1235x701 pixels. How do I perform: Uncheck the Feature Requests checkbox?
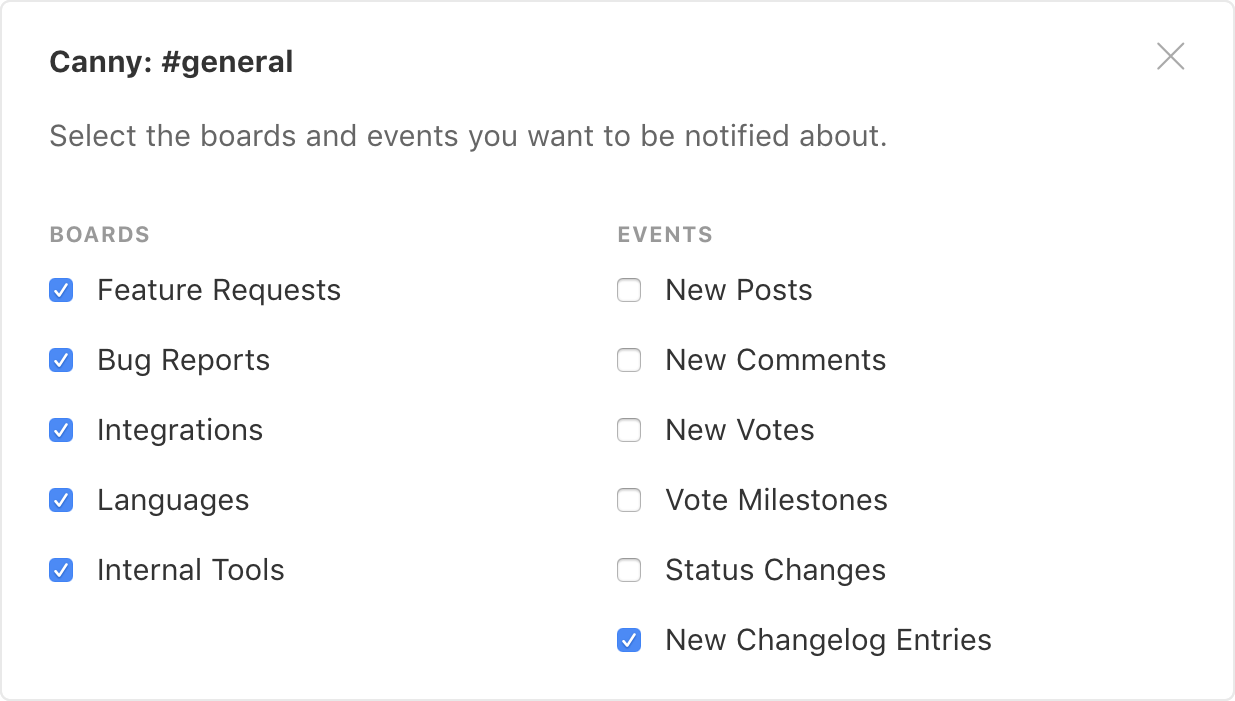point(61,291)
